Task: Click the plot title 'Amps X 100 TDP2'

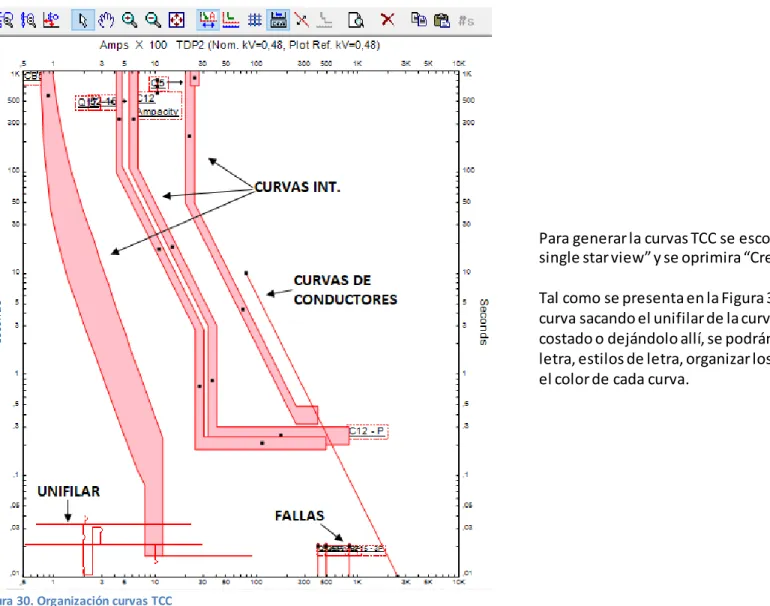Action: tap(240, 45)
